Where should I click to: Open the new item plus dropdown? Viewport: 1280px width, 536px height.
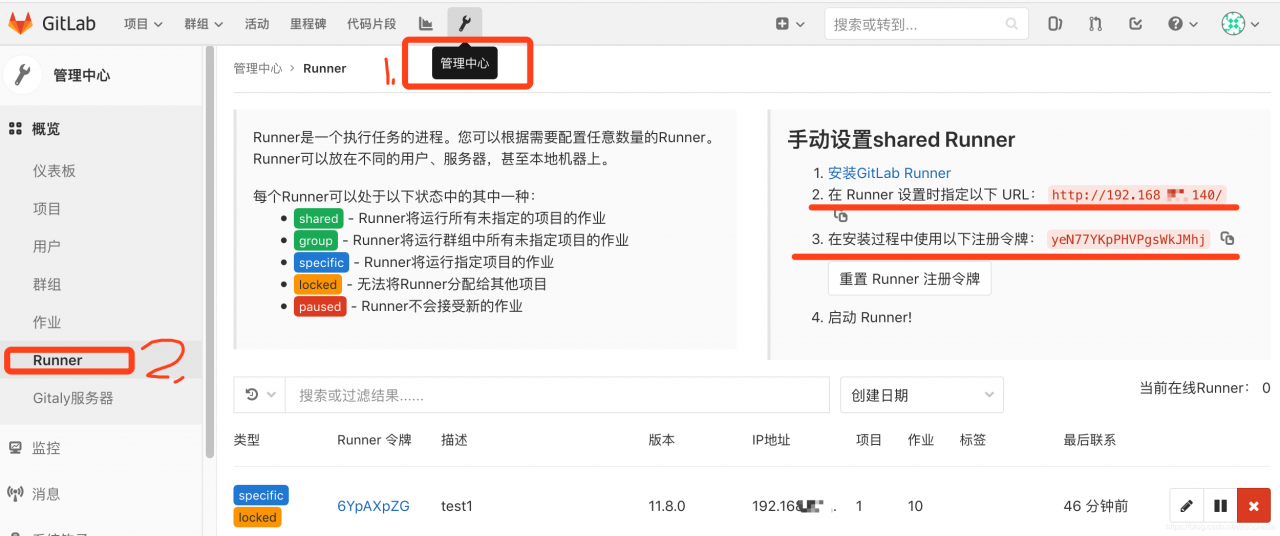click(x=788, y=24)
